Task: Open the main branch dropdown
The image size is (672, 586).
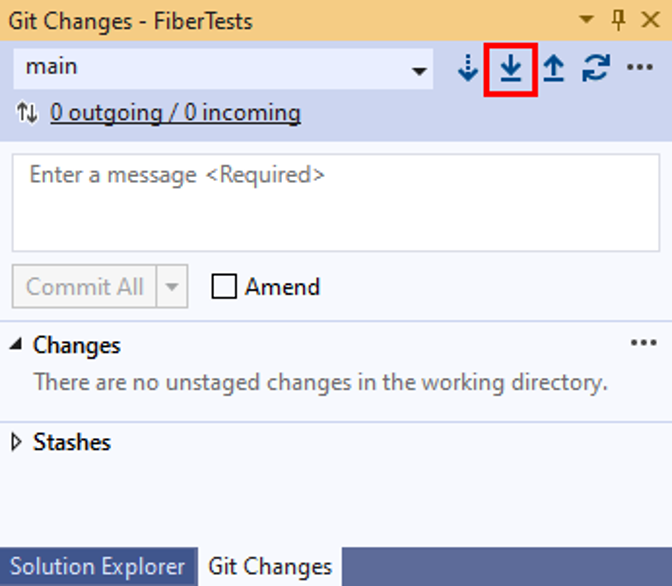Action: [420, 70]
